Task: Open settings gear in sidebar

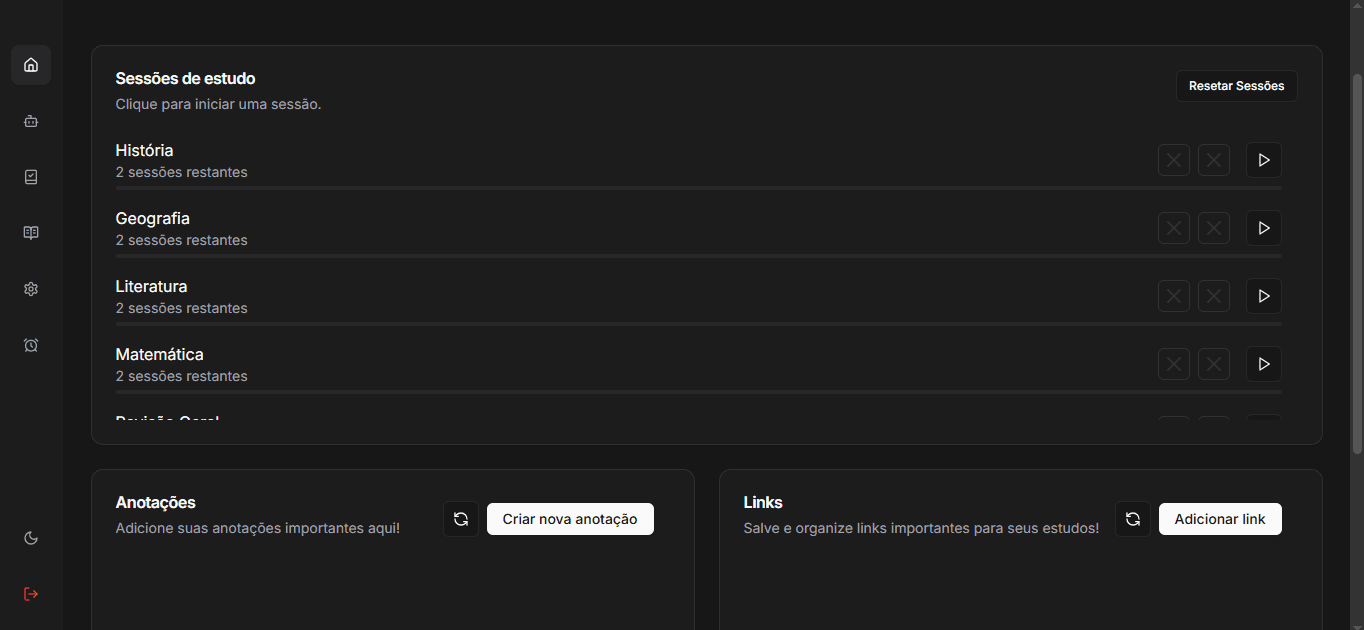Action: (31, 289)
